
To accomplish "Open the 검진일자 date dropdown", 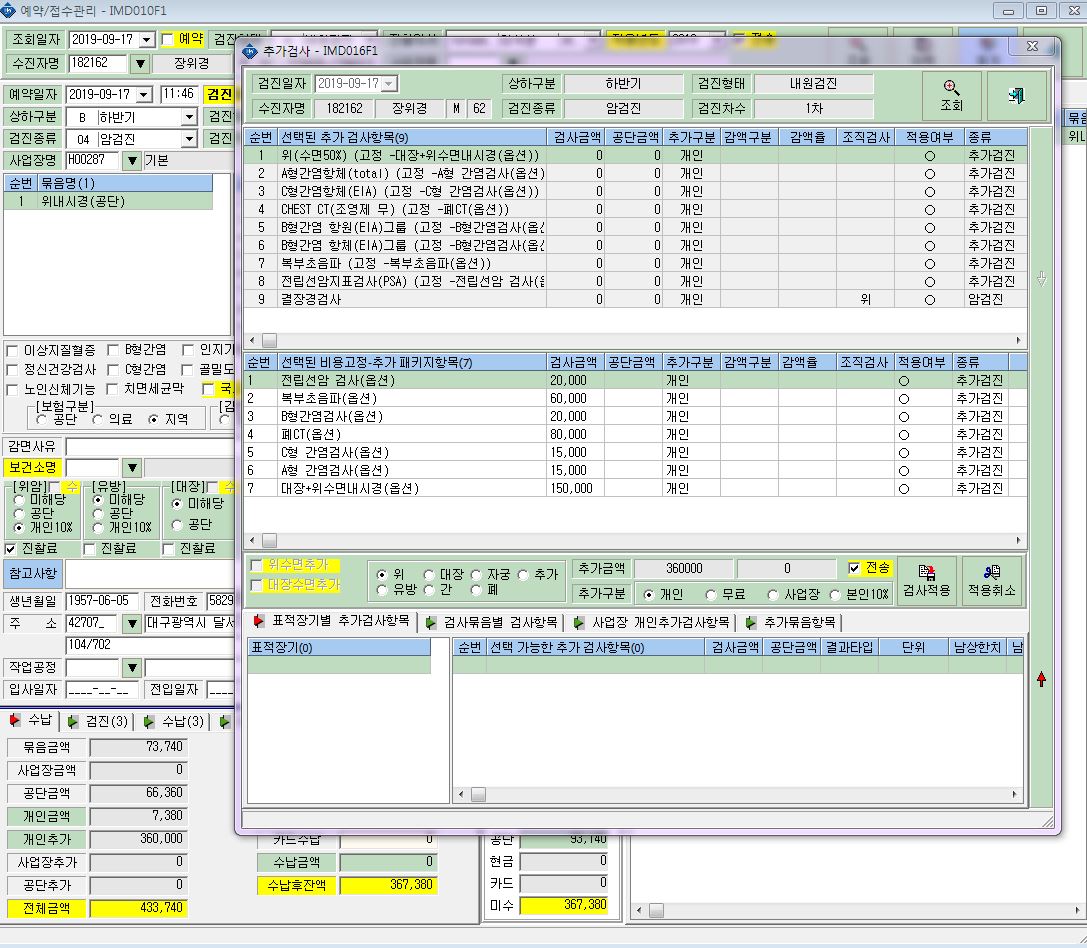I will point(390,84).
